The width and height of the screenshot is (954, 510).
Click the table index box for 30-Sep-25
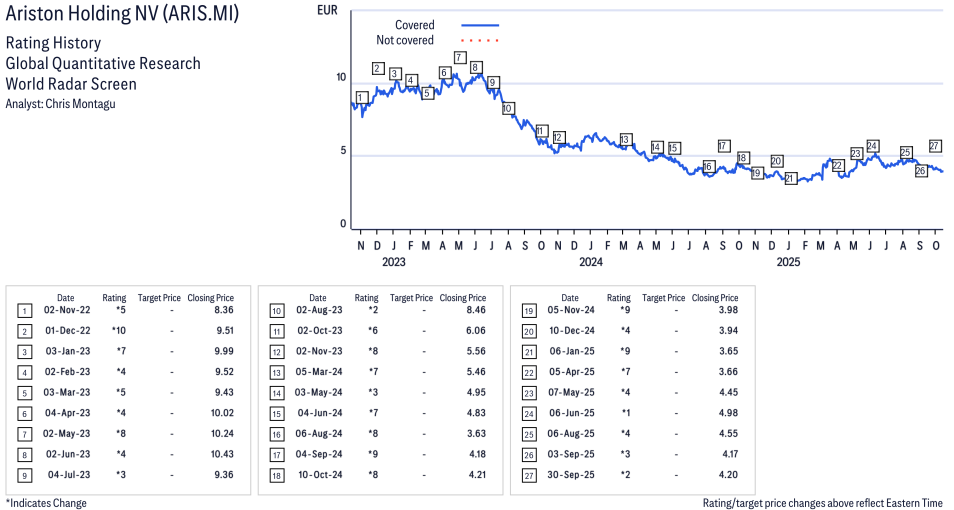coord(528,475)
